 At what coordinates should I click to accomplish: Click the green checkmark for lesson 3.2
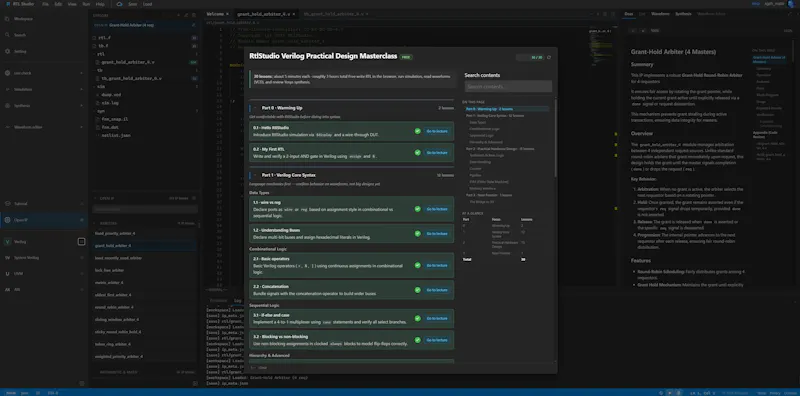pyautogui.click(x=417, y=340)
